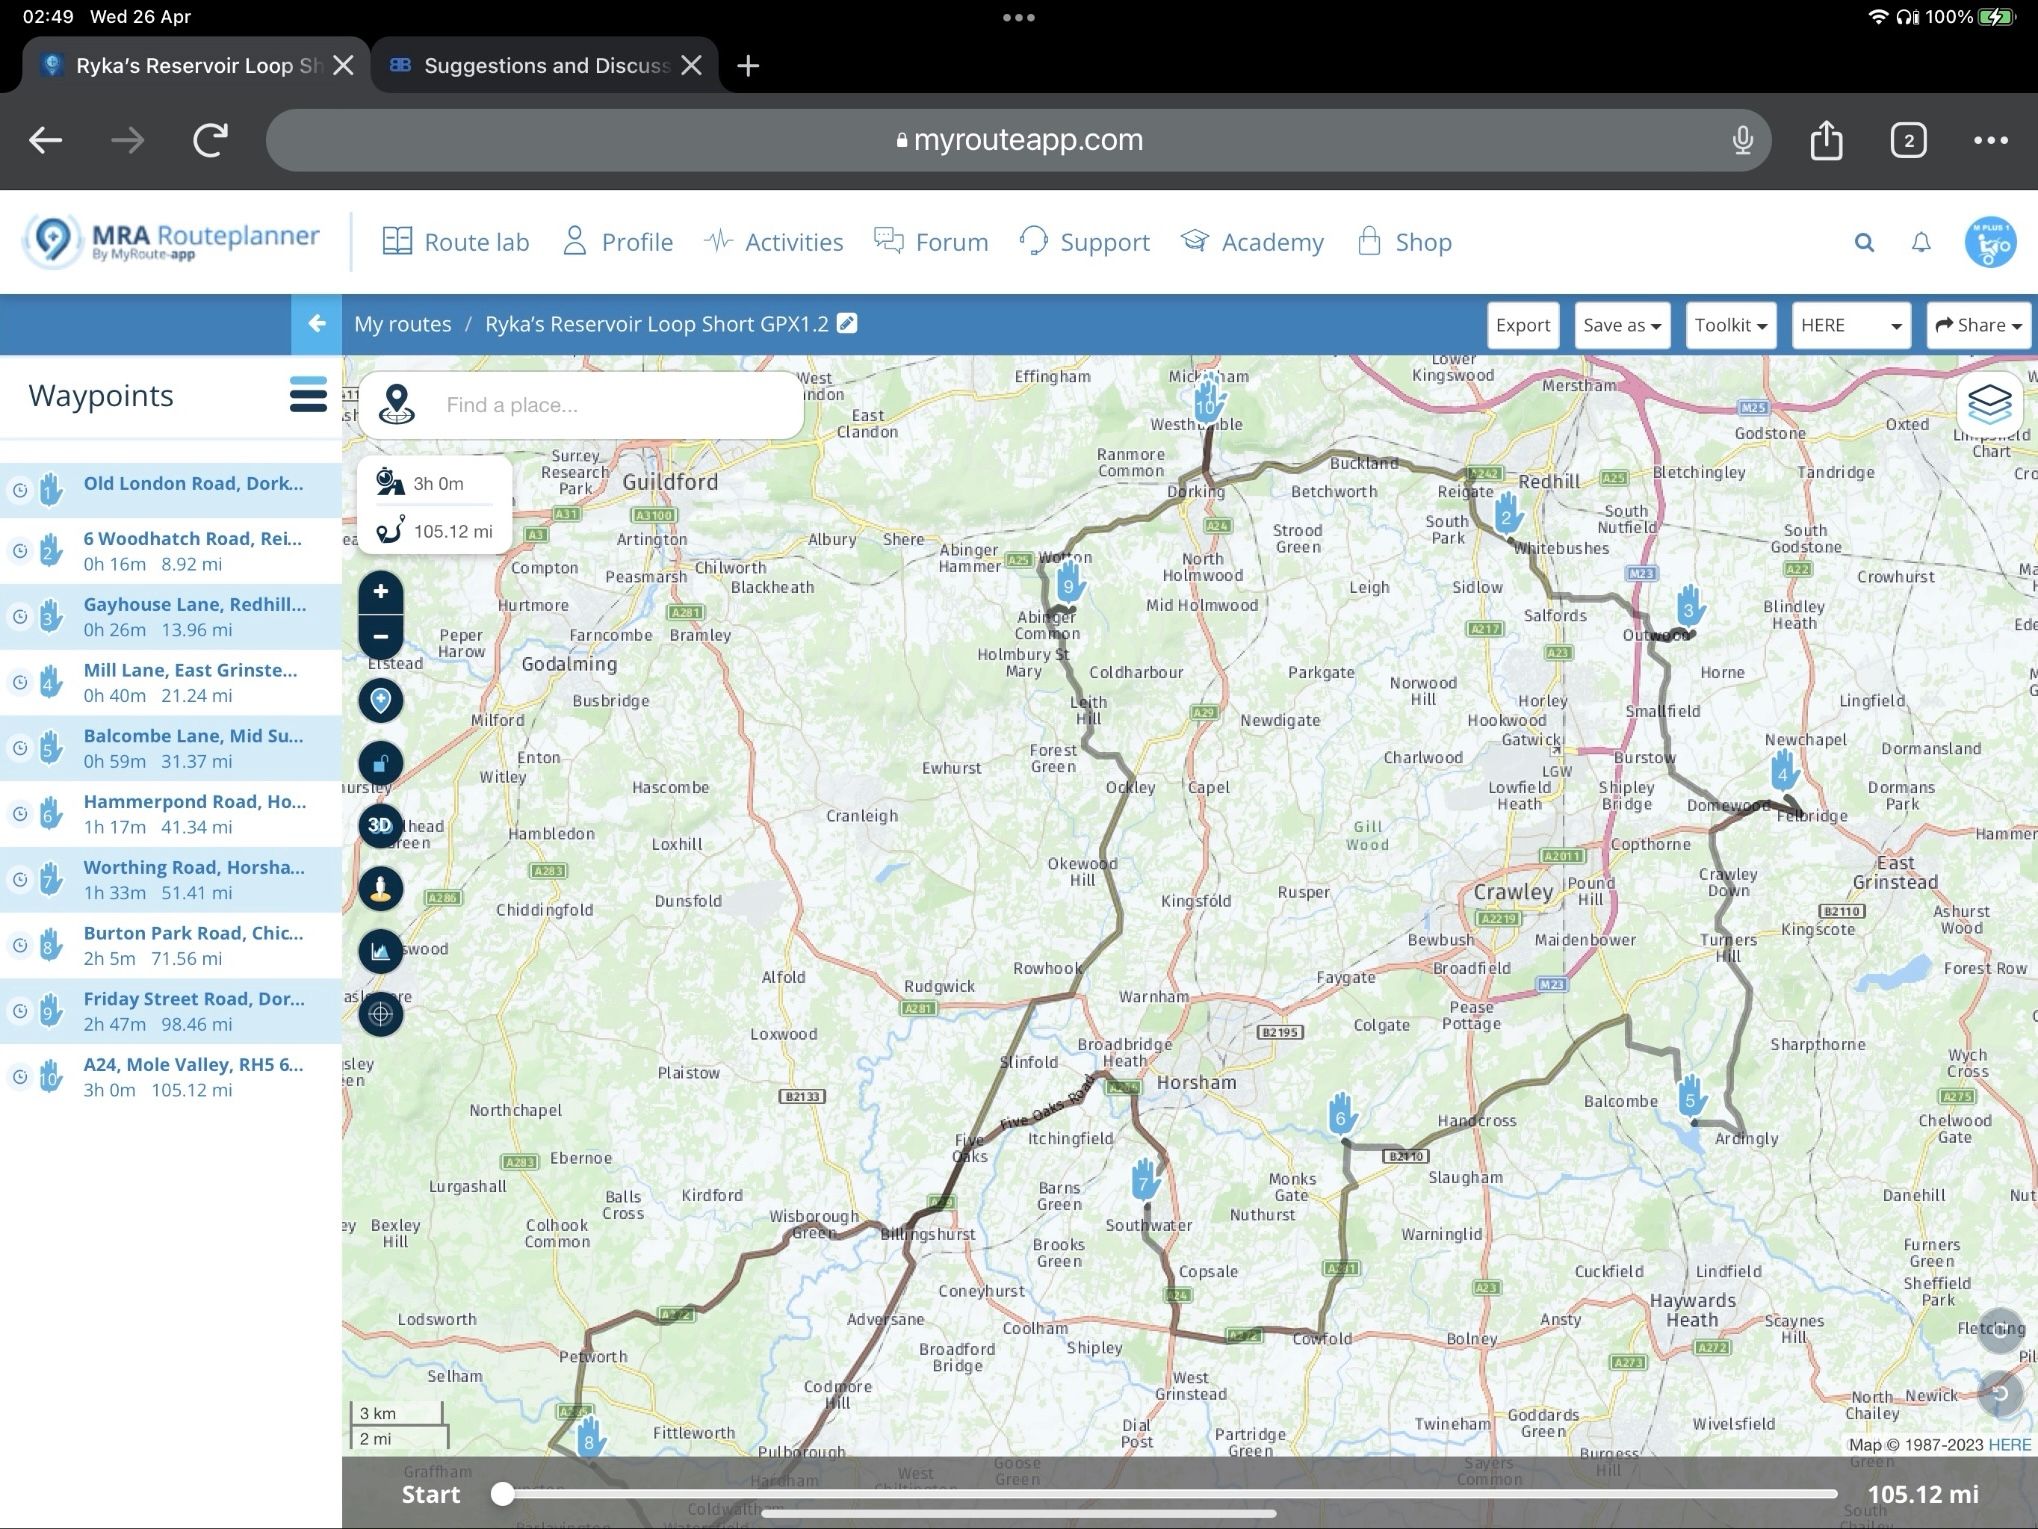This screenshot has height=1529, width=2038.
Task: Select waypoint Balcombe Lane, Mid Su...
Action: (170, 748)
